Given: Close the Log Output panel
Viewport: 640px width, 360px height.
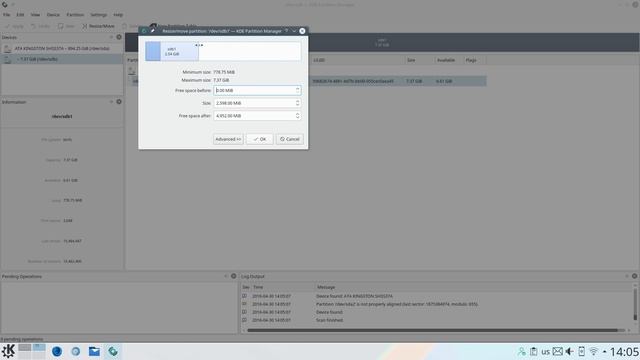Looking at the screenshot, I should 634,276.
